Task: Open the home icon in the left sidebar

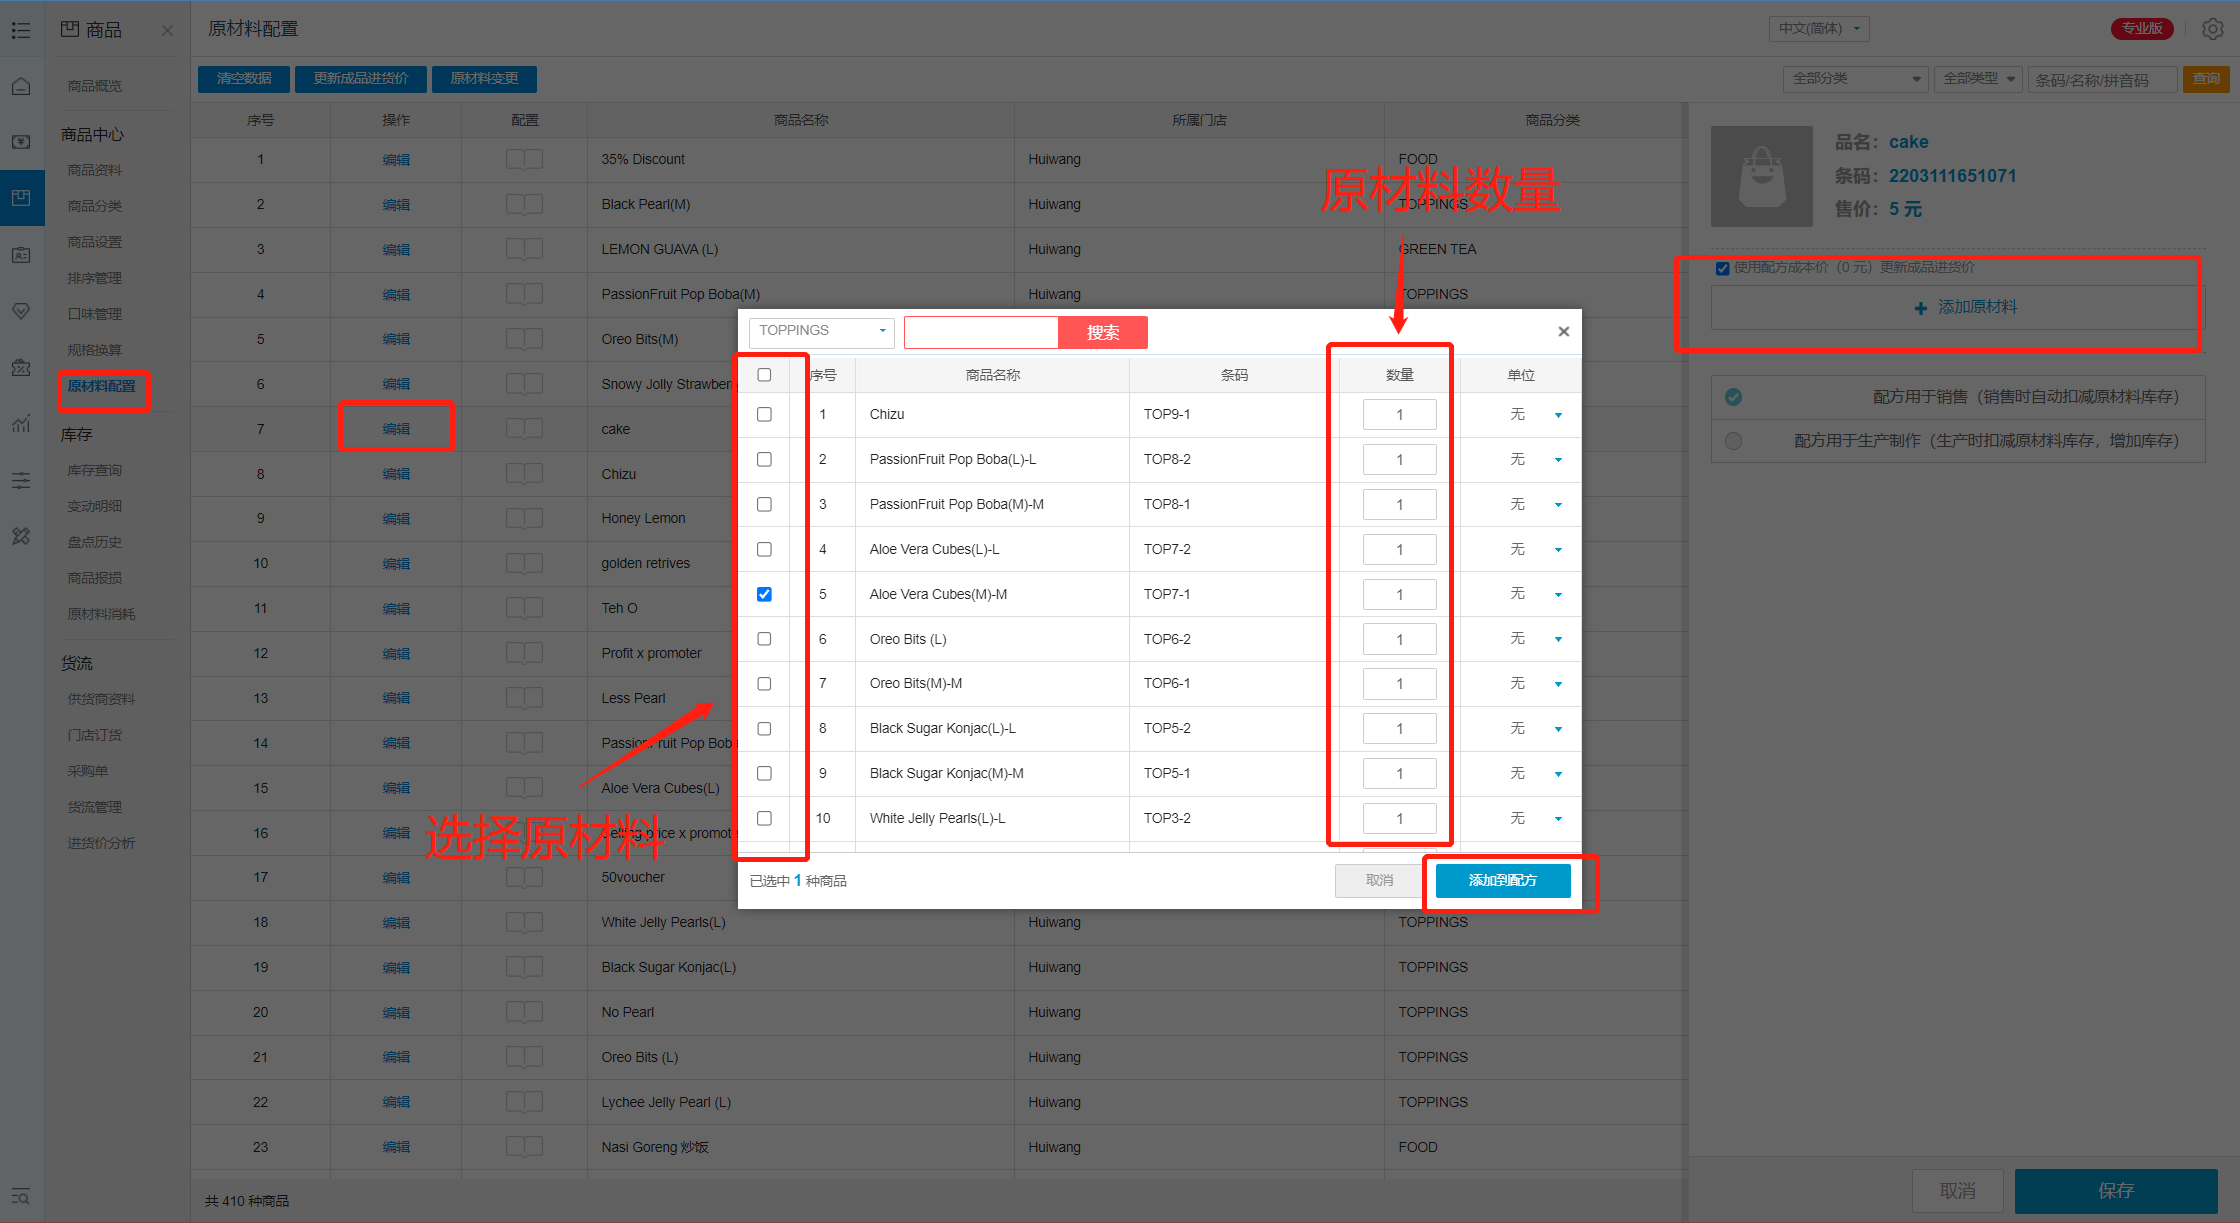Action: tap(21, 87)
